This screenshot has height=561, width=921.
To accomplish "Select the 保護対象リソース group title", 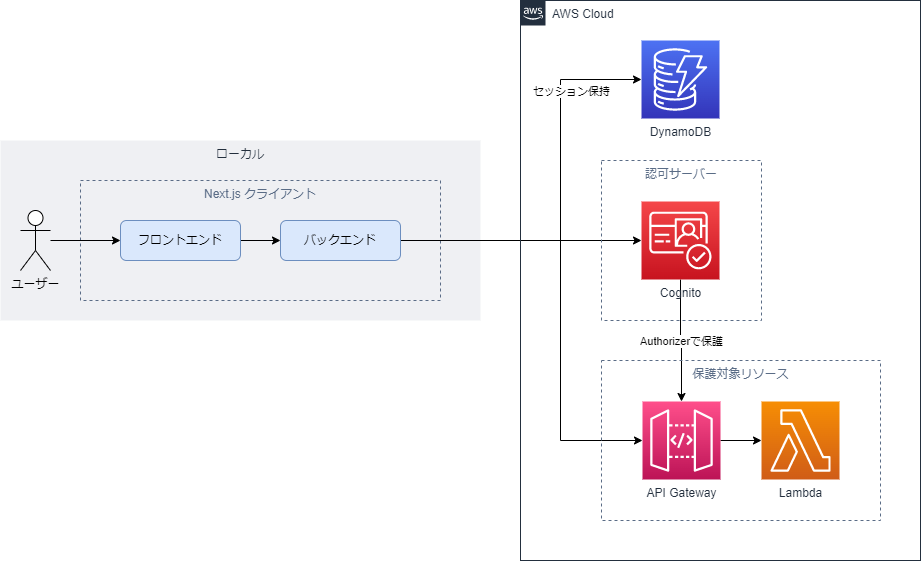I will [740, 374].
